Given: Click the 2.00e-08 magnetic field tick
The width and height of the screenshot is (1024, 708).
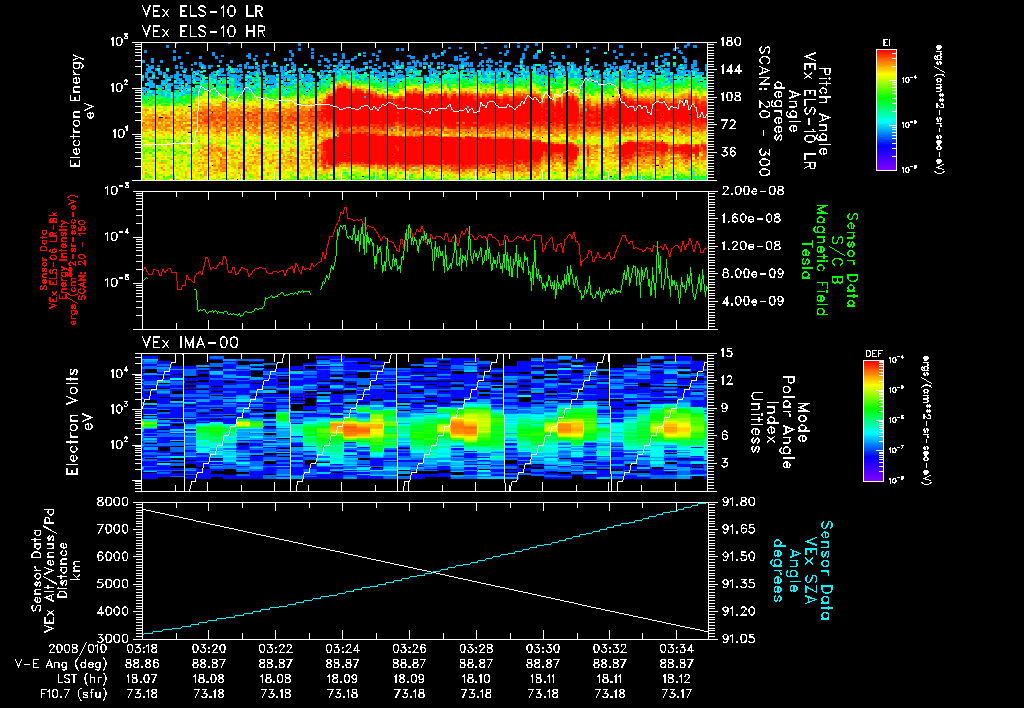Looking at the screenshot, I should click(x=752, y=191).
